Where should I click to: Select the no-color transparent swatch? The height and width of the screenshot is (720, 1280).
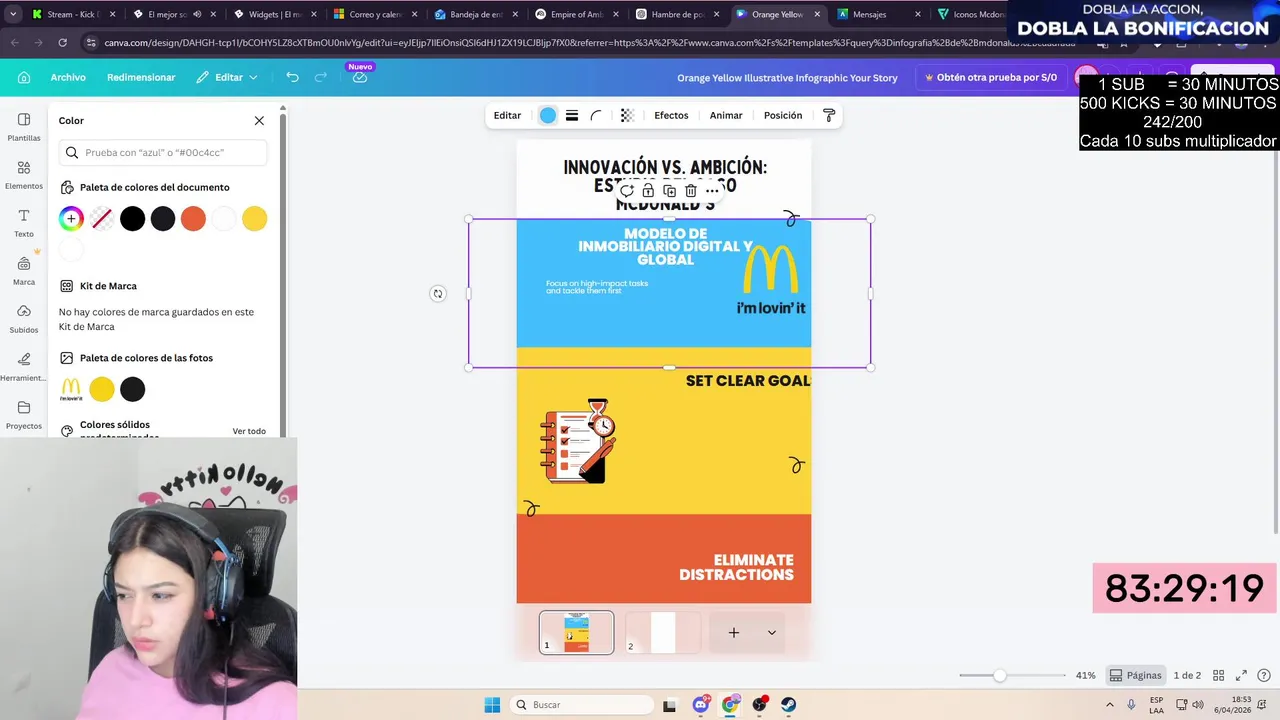click(x=101, y=218)
